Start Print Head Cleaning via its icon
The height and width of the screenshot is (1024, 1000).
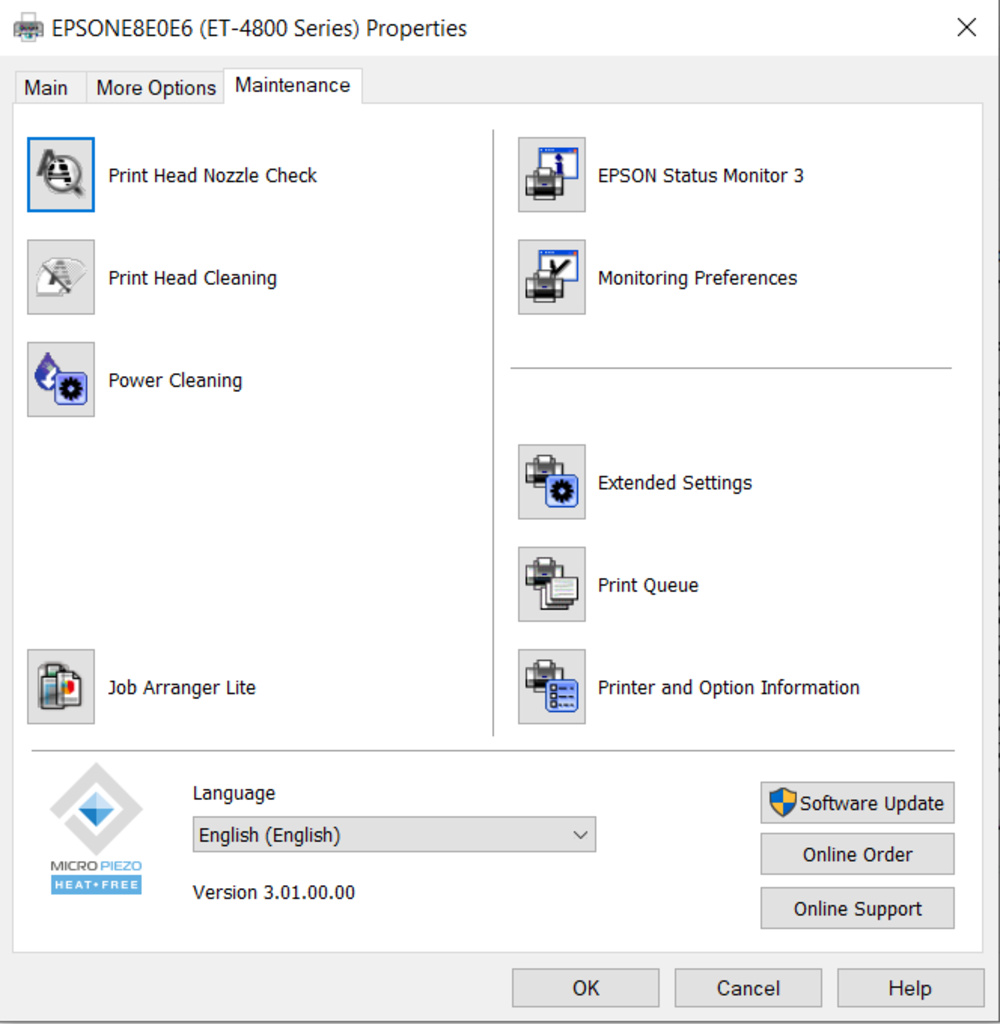[61, 278]
